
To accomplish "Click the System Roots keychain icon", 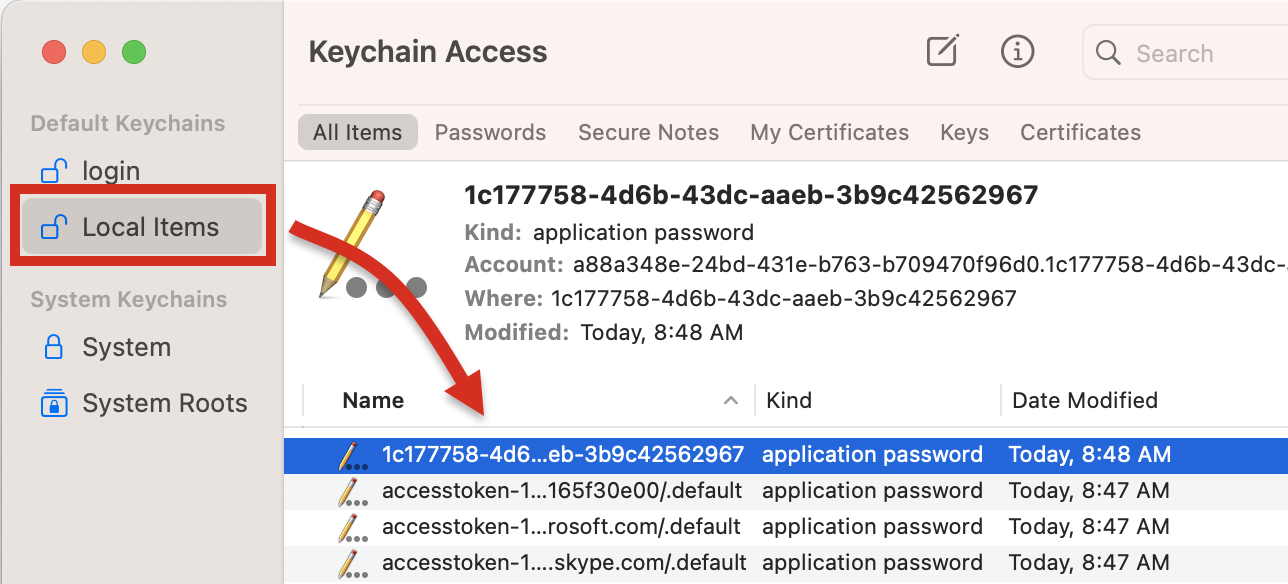I will pos(53,403).
